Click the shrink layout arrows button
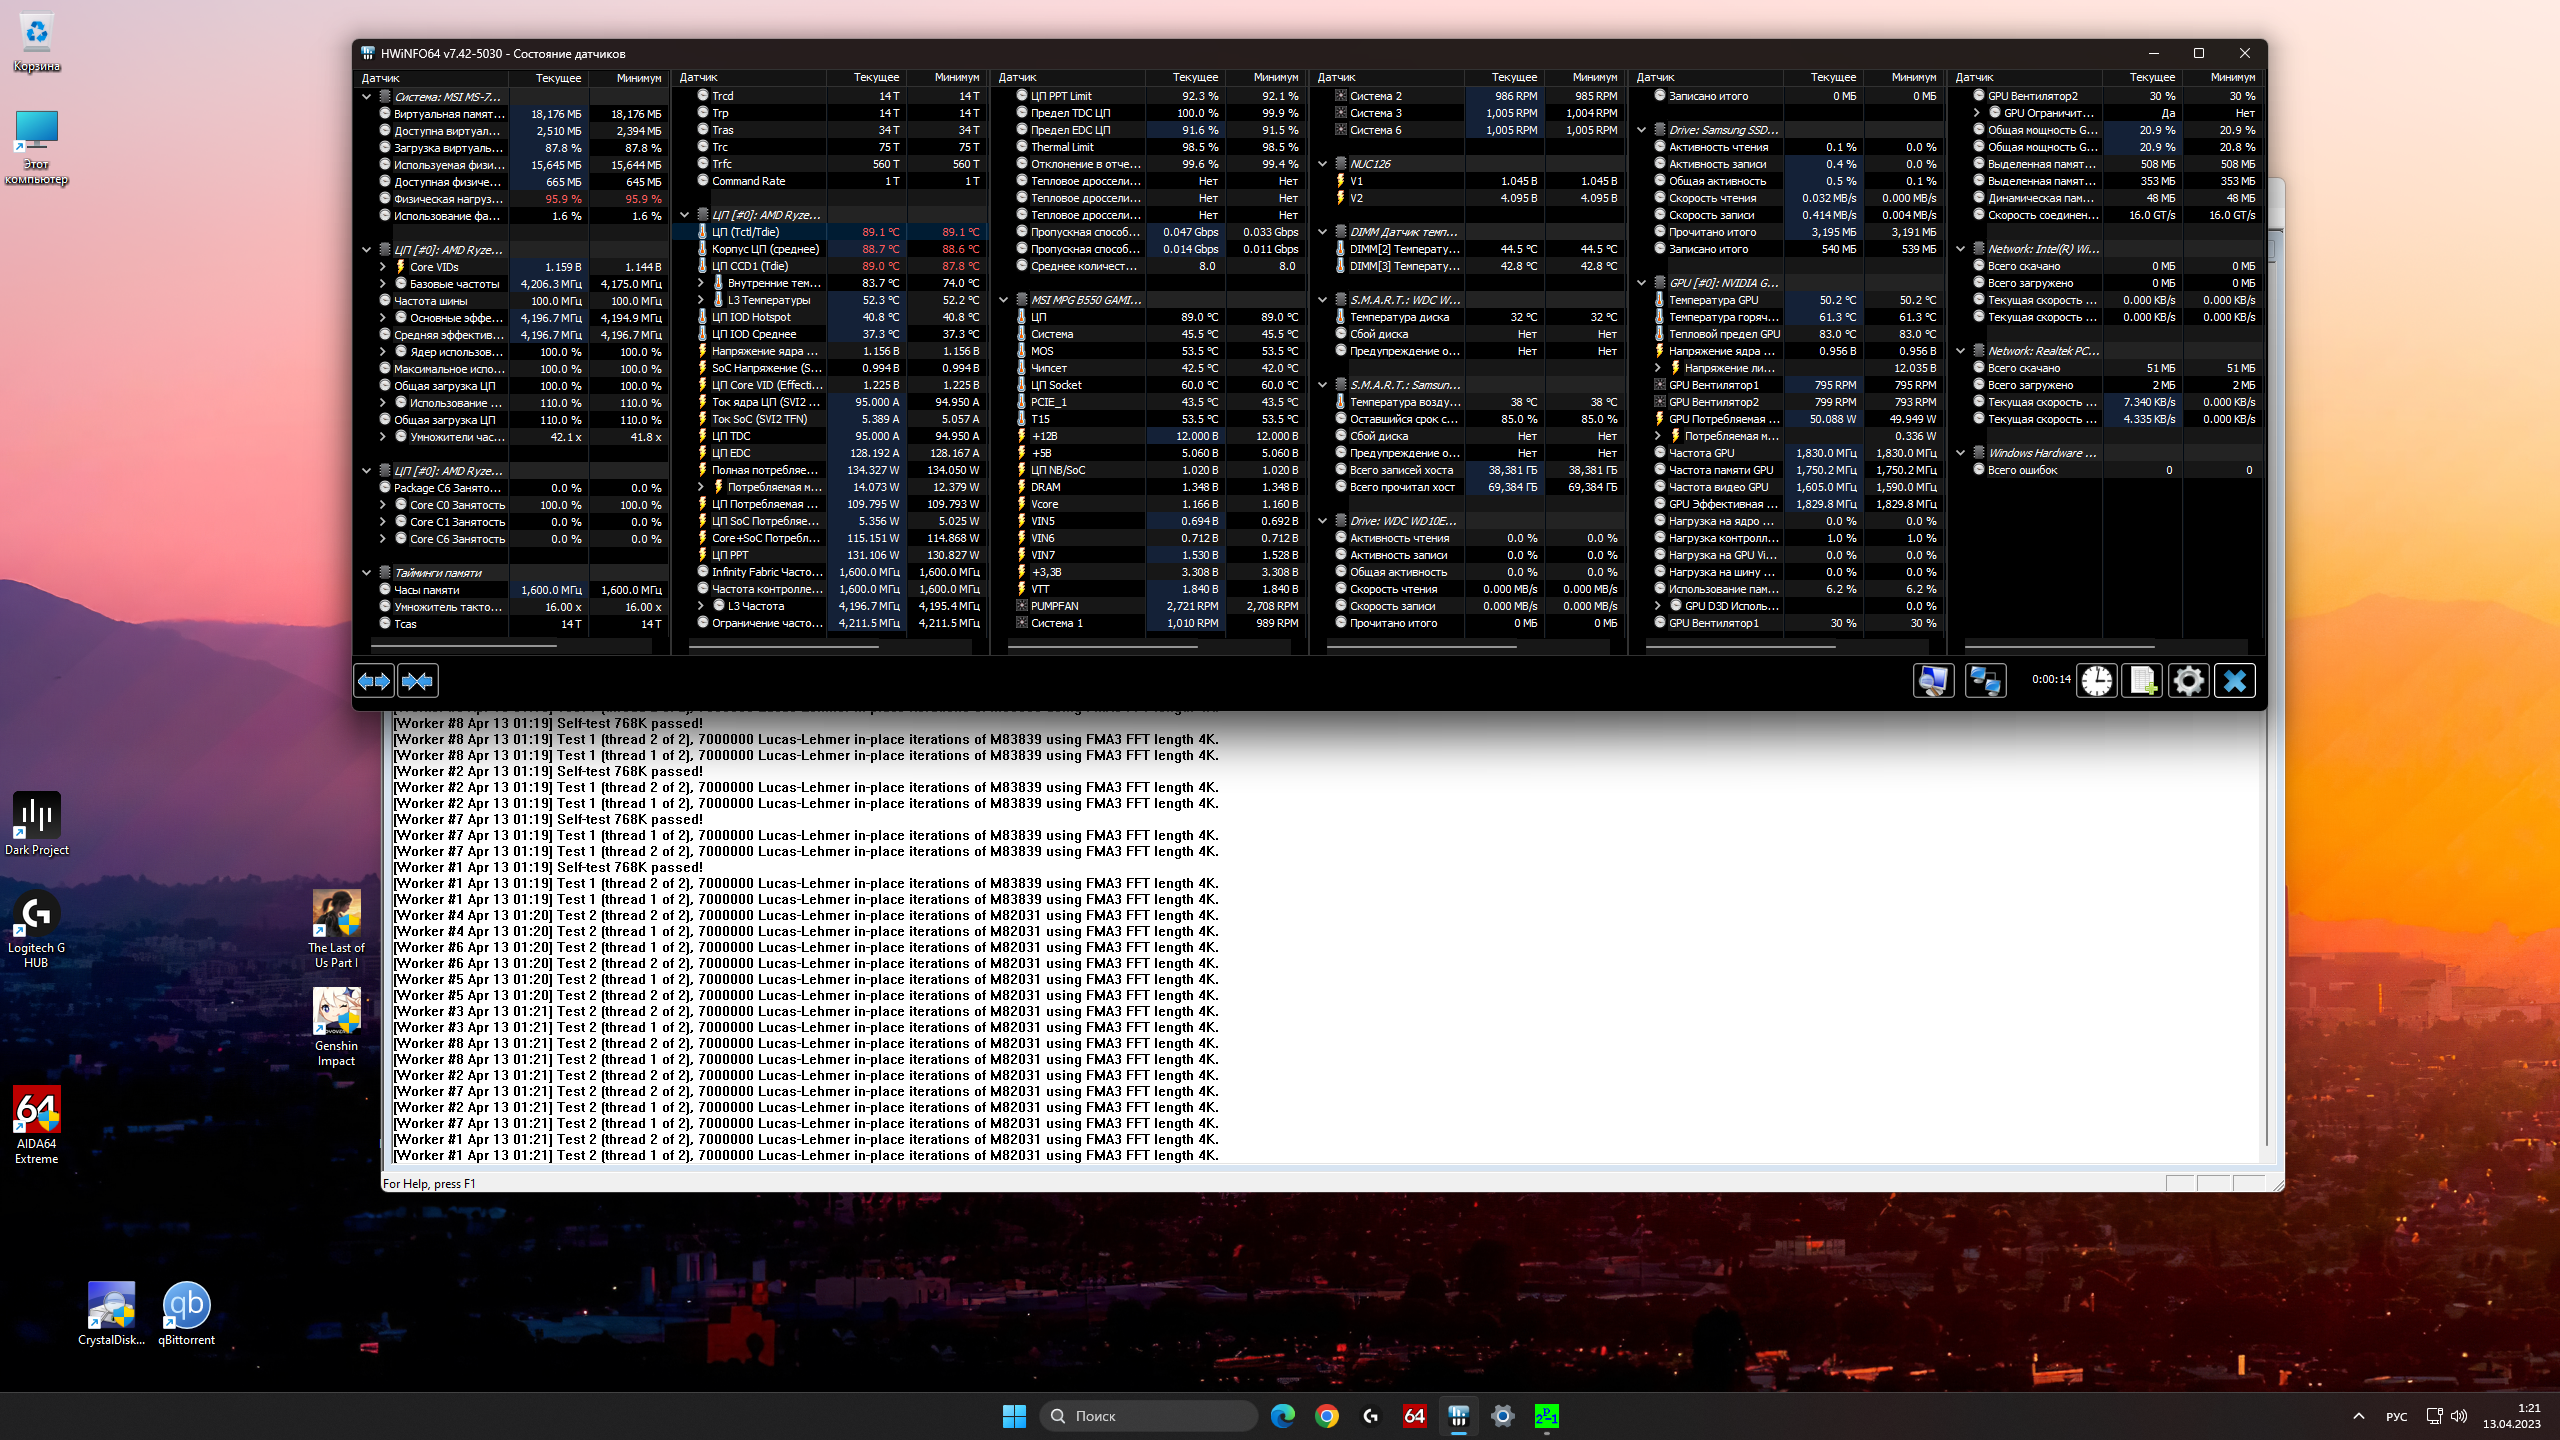 (417, 681)
